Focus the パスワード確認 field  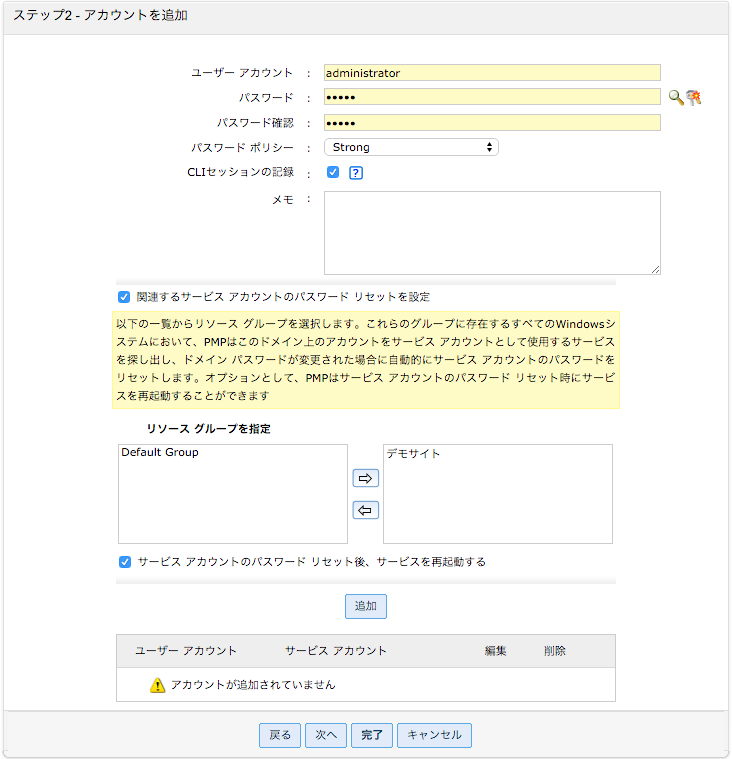click(492, 122)
